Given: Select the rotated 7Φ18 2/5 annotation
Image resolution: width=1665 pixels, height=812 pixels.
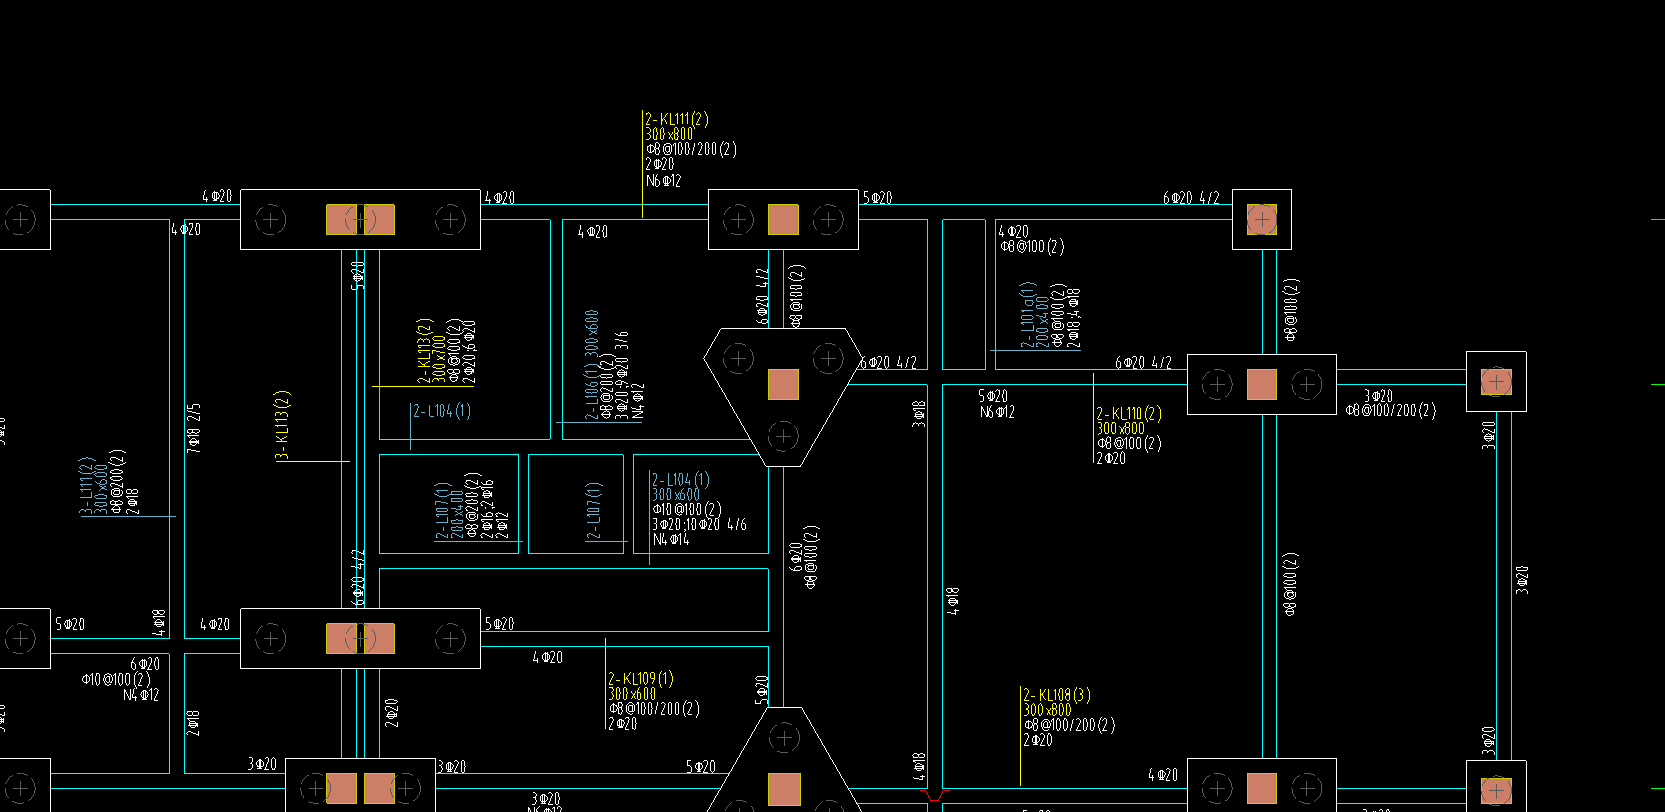Looking at the screenshot, I should (x=194, y=428).
